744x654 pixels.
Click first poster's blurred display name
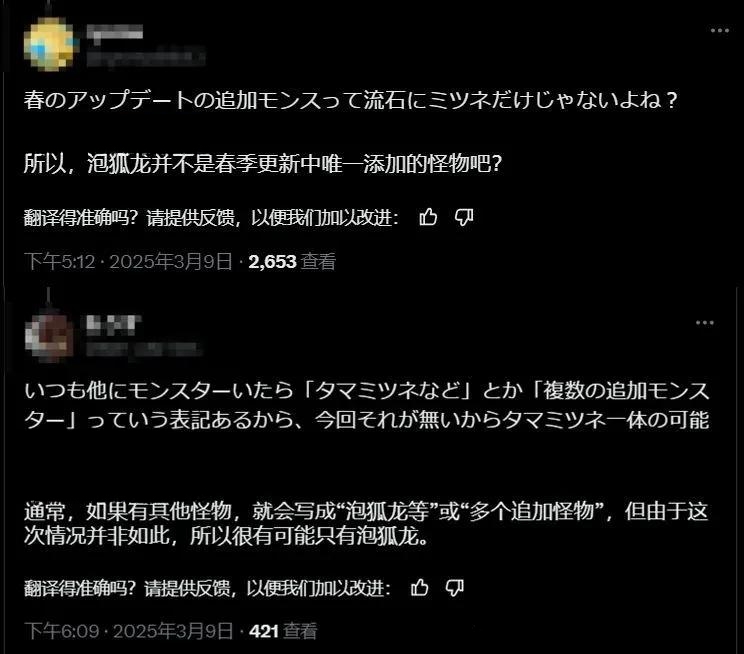pos(115,32)
